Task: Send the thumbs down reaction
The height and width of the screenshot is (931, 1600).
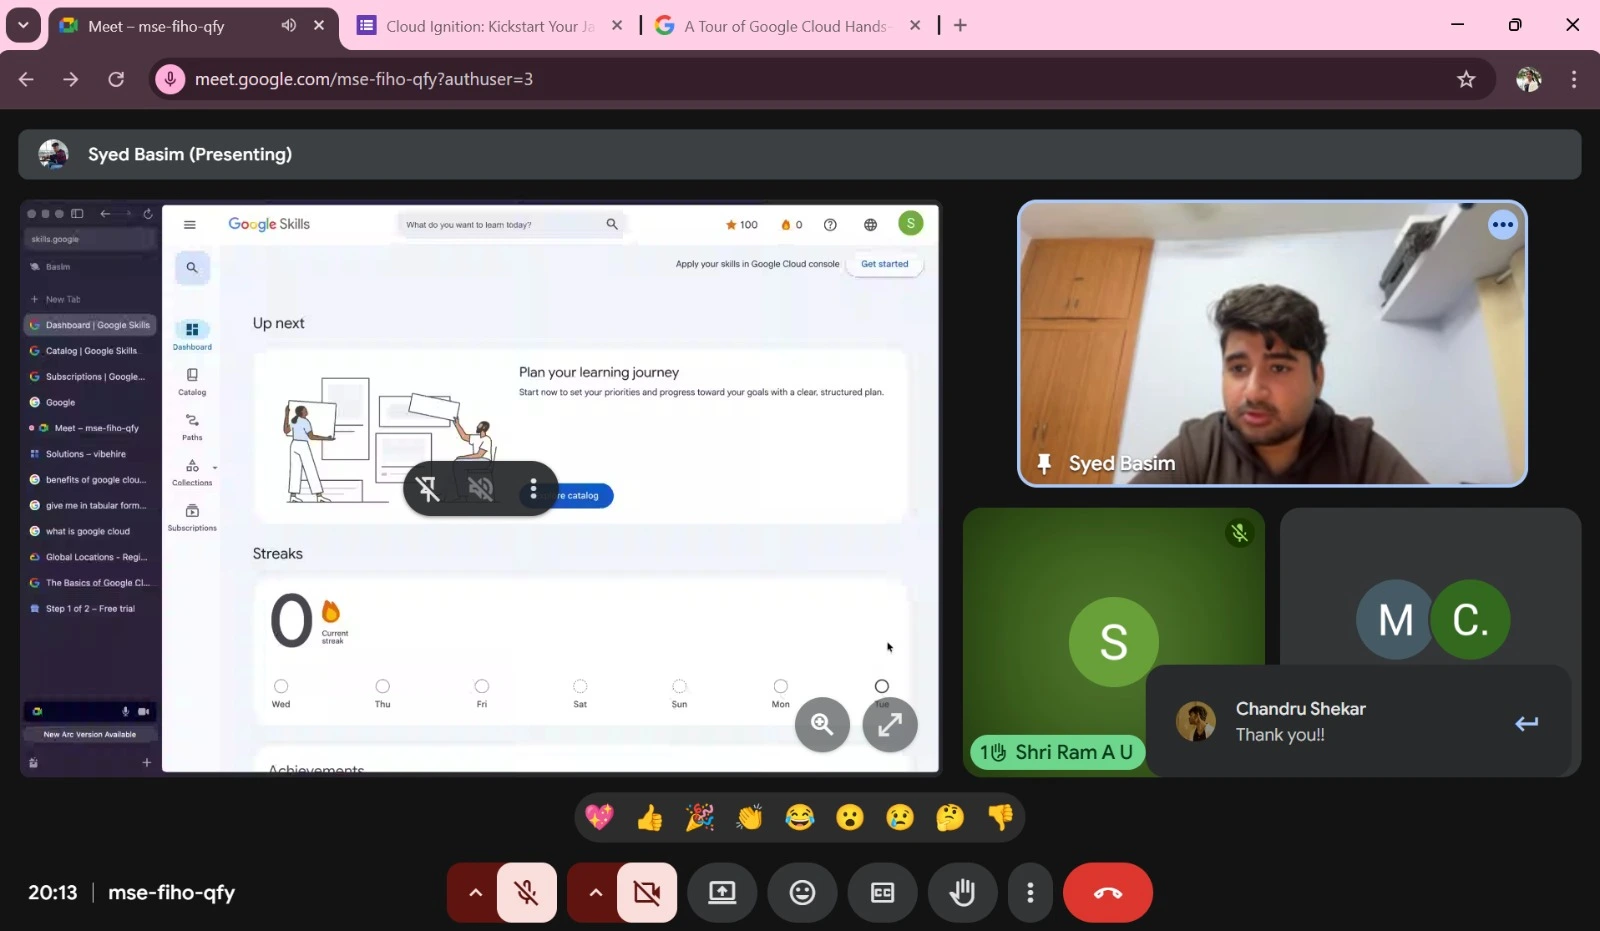Action: click(x=1000, y=818)
